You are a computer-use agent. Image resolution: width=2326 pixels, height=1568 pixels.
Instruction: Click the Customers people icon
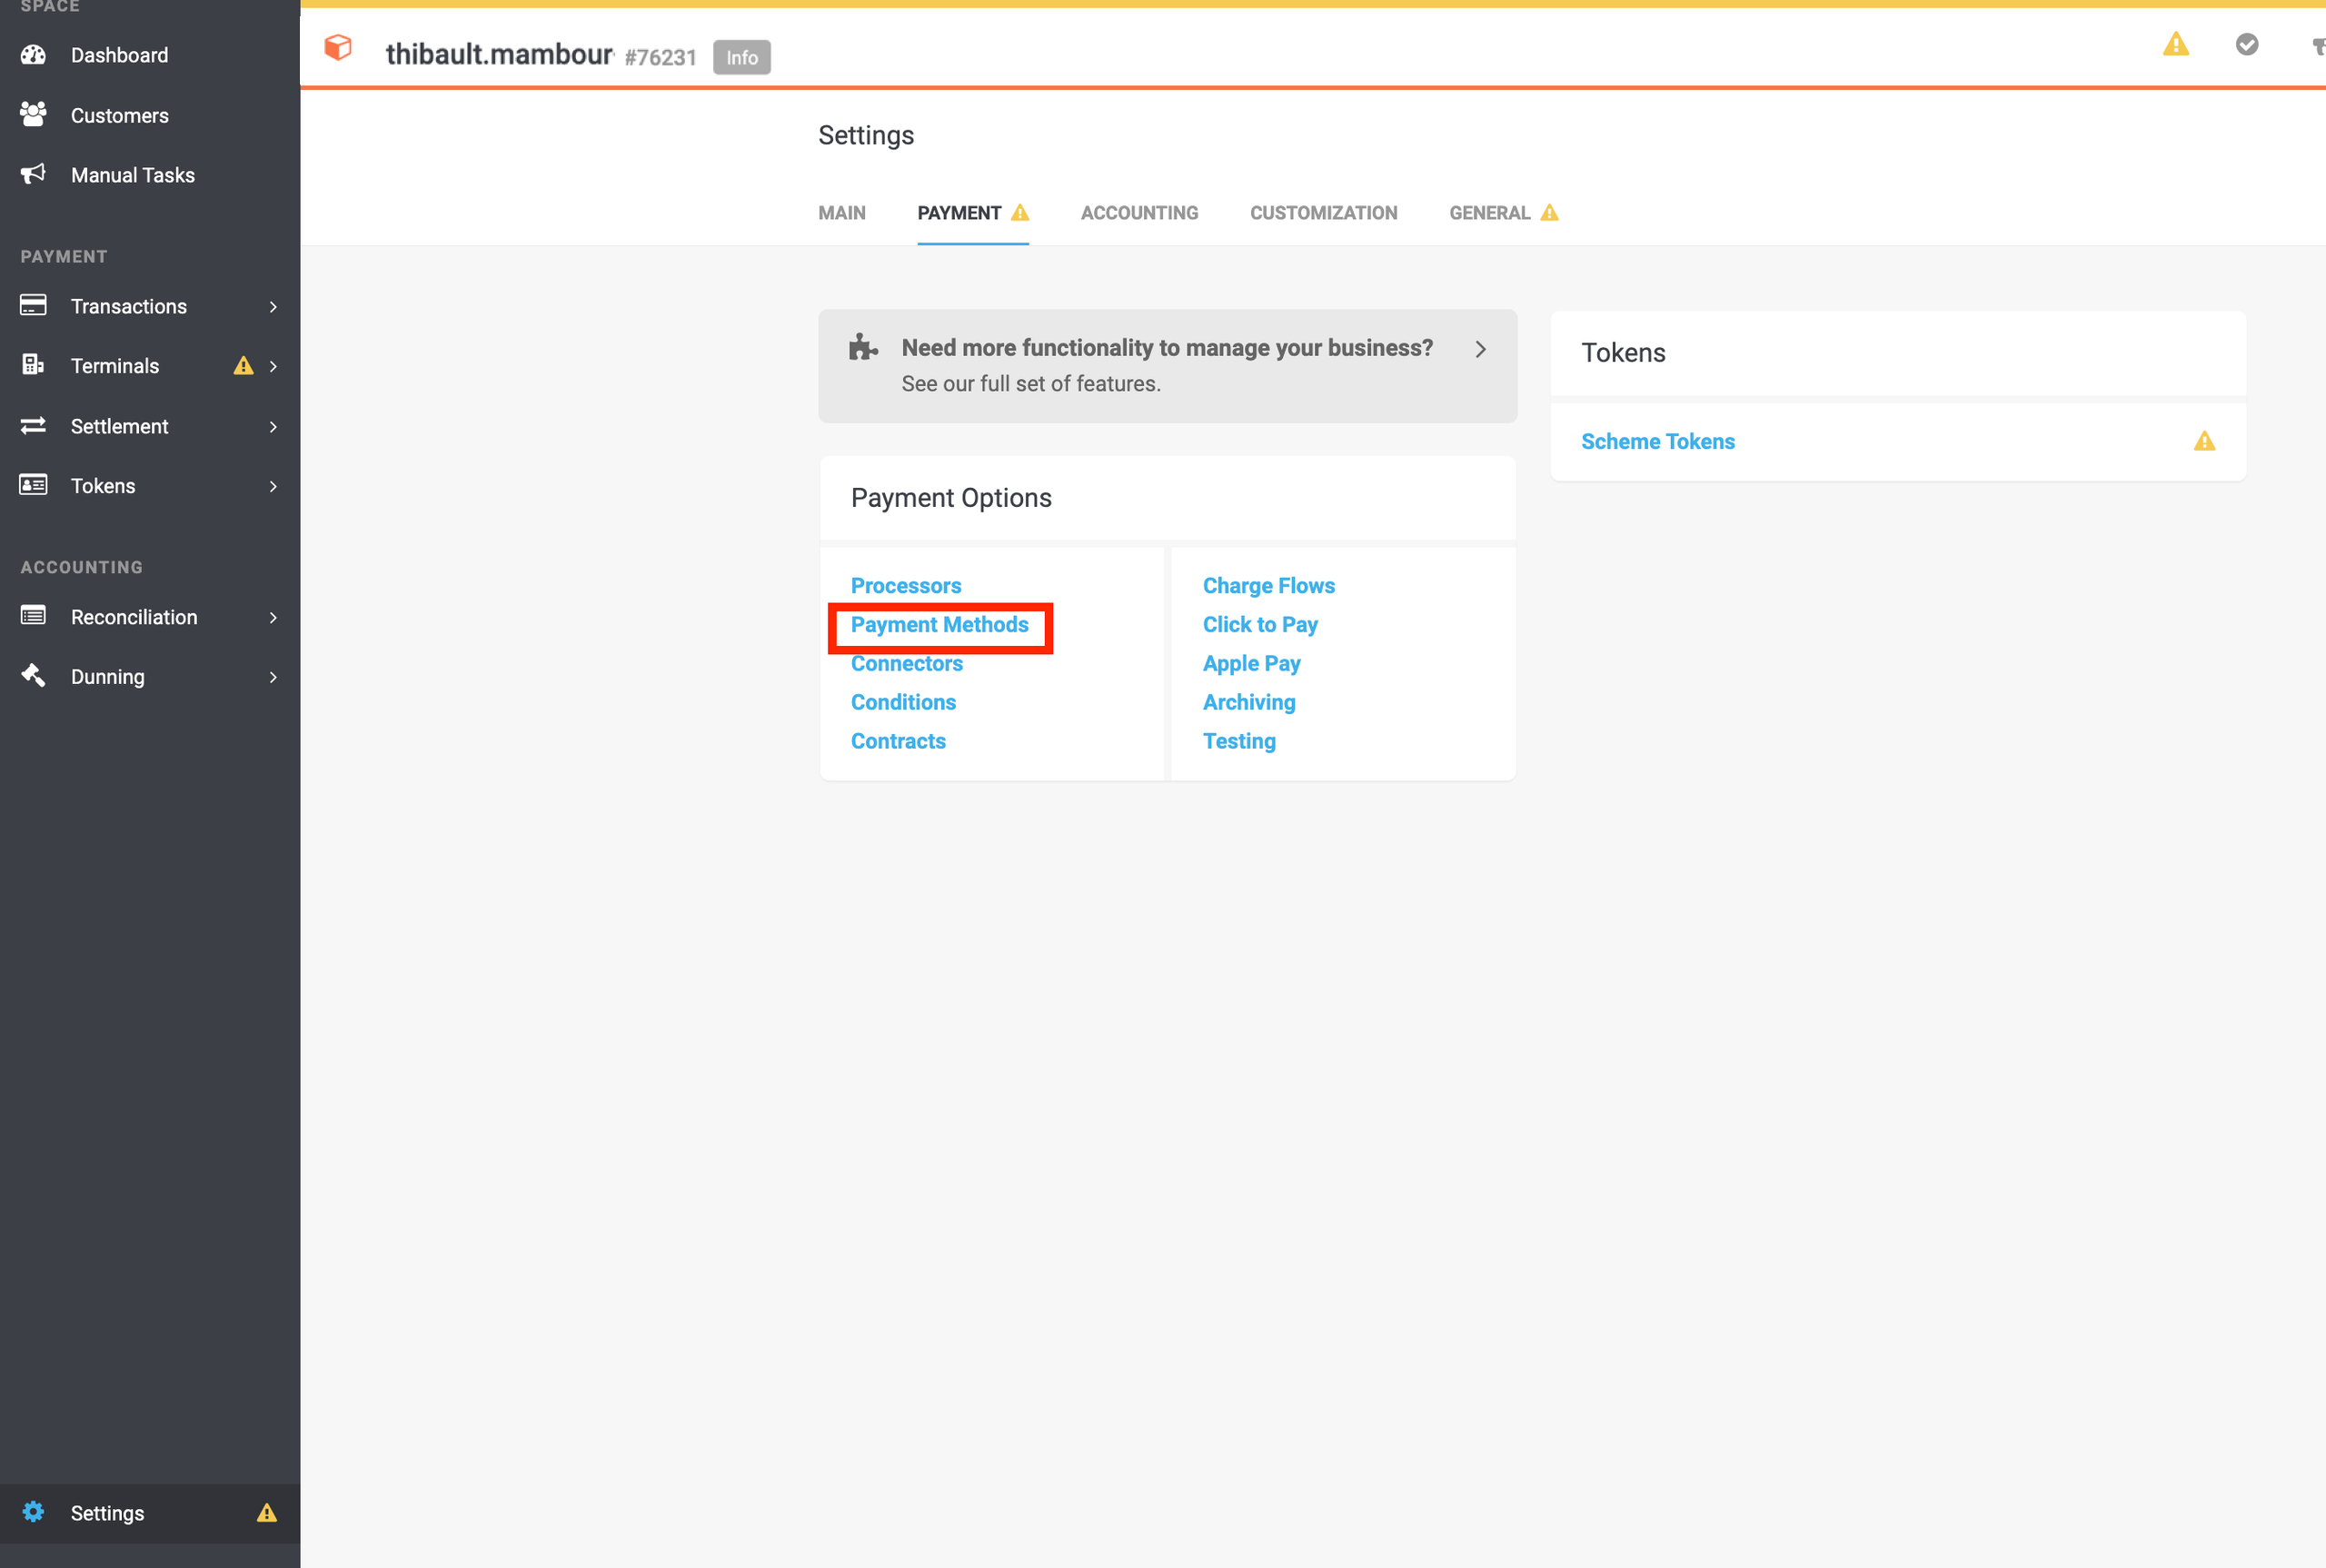click(33, 115)
